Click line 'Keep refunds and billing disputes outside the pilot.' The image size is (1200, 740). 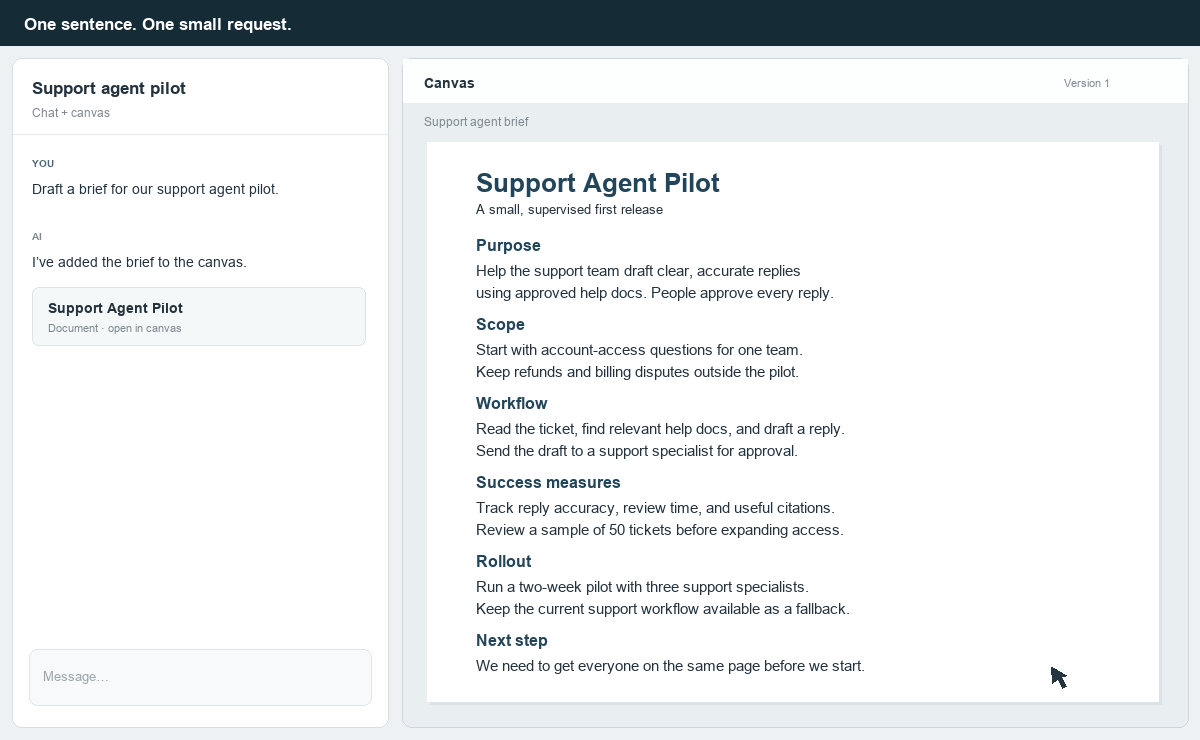tap(637, 372)
